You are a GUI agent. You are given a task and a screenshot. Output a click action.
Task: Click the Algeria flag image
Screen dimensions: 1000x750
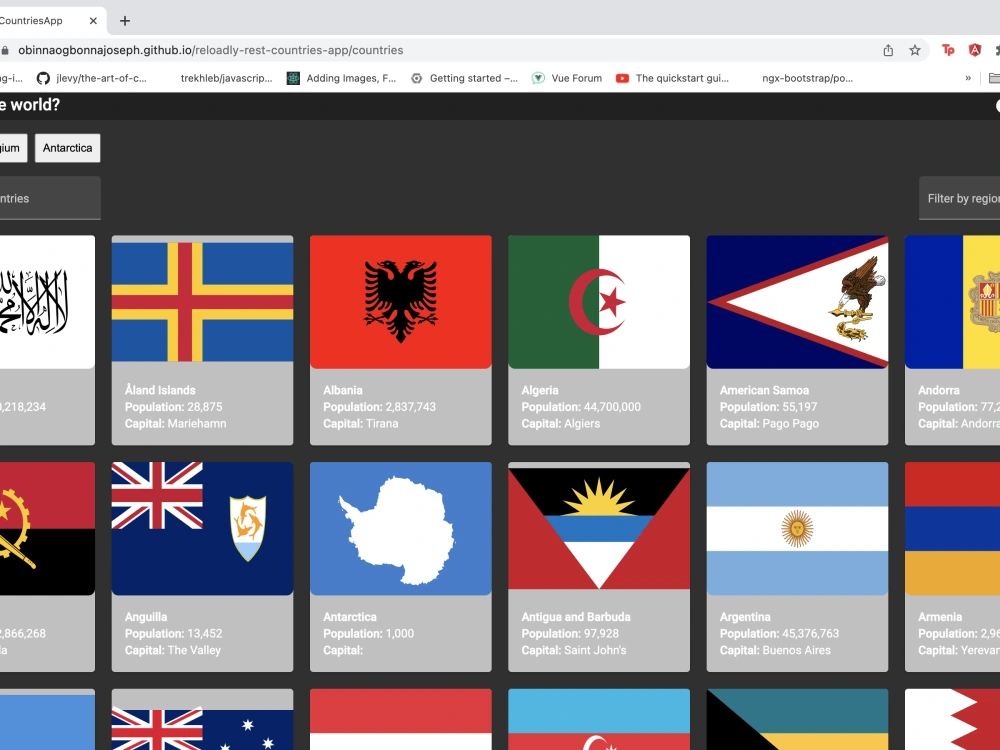599,302
